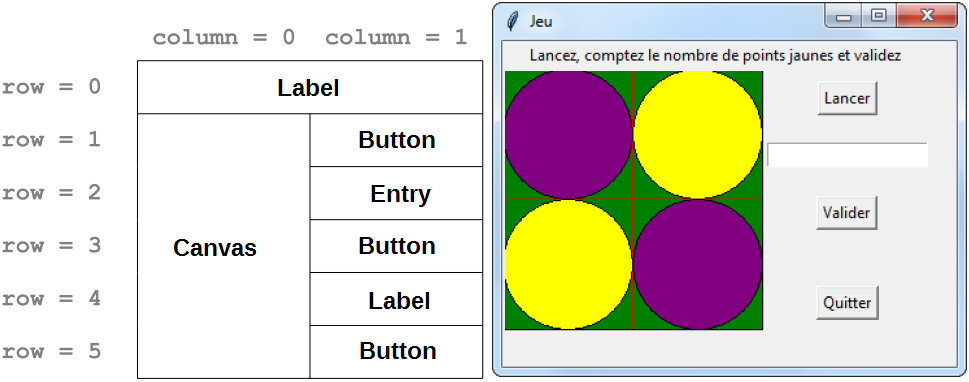
Task: Click the Quitter button to exit
Action: click(x=847, y=303)
